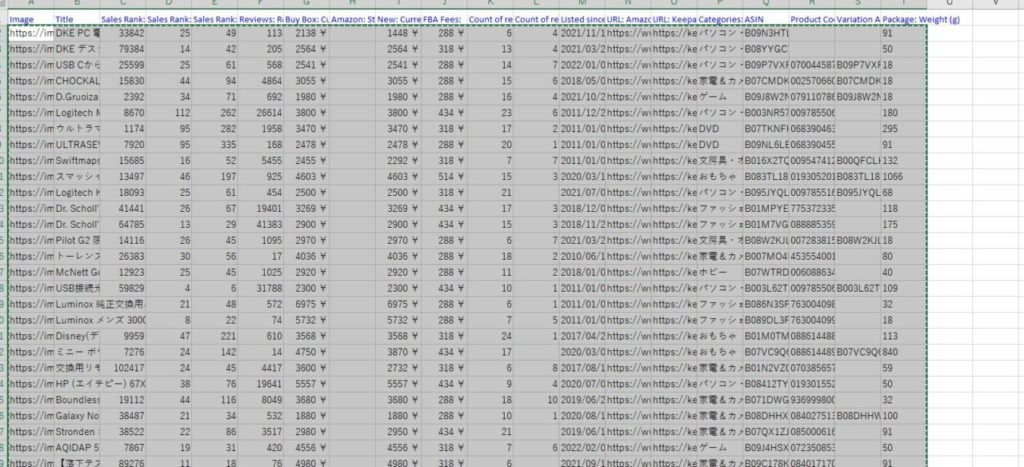Click the "Product Co" header cell
The image size is (1024, 467).
(812, 20)
